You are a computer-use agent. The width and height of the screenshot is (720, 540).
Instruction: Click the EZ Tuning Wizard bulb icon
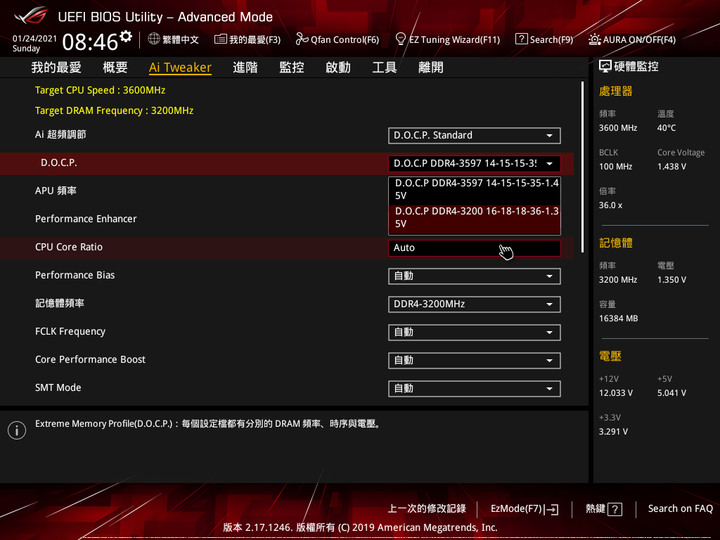400,39
